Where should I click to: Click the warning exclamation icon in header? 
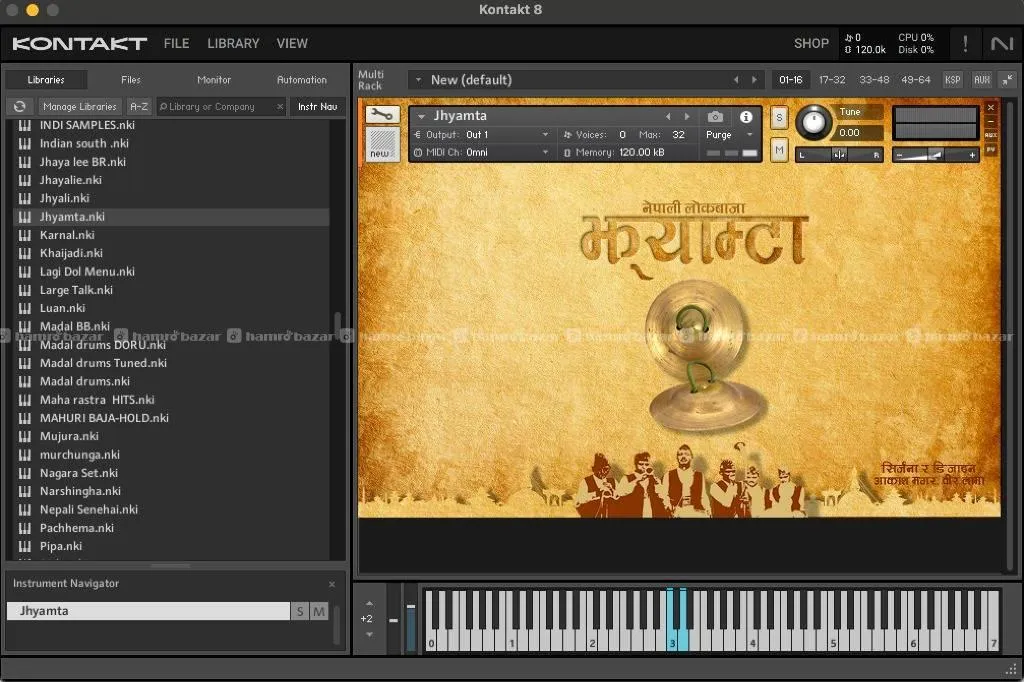tap(965, 44)
